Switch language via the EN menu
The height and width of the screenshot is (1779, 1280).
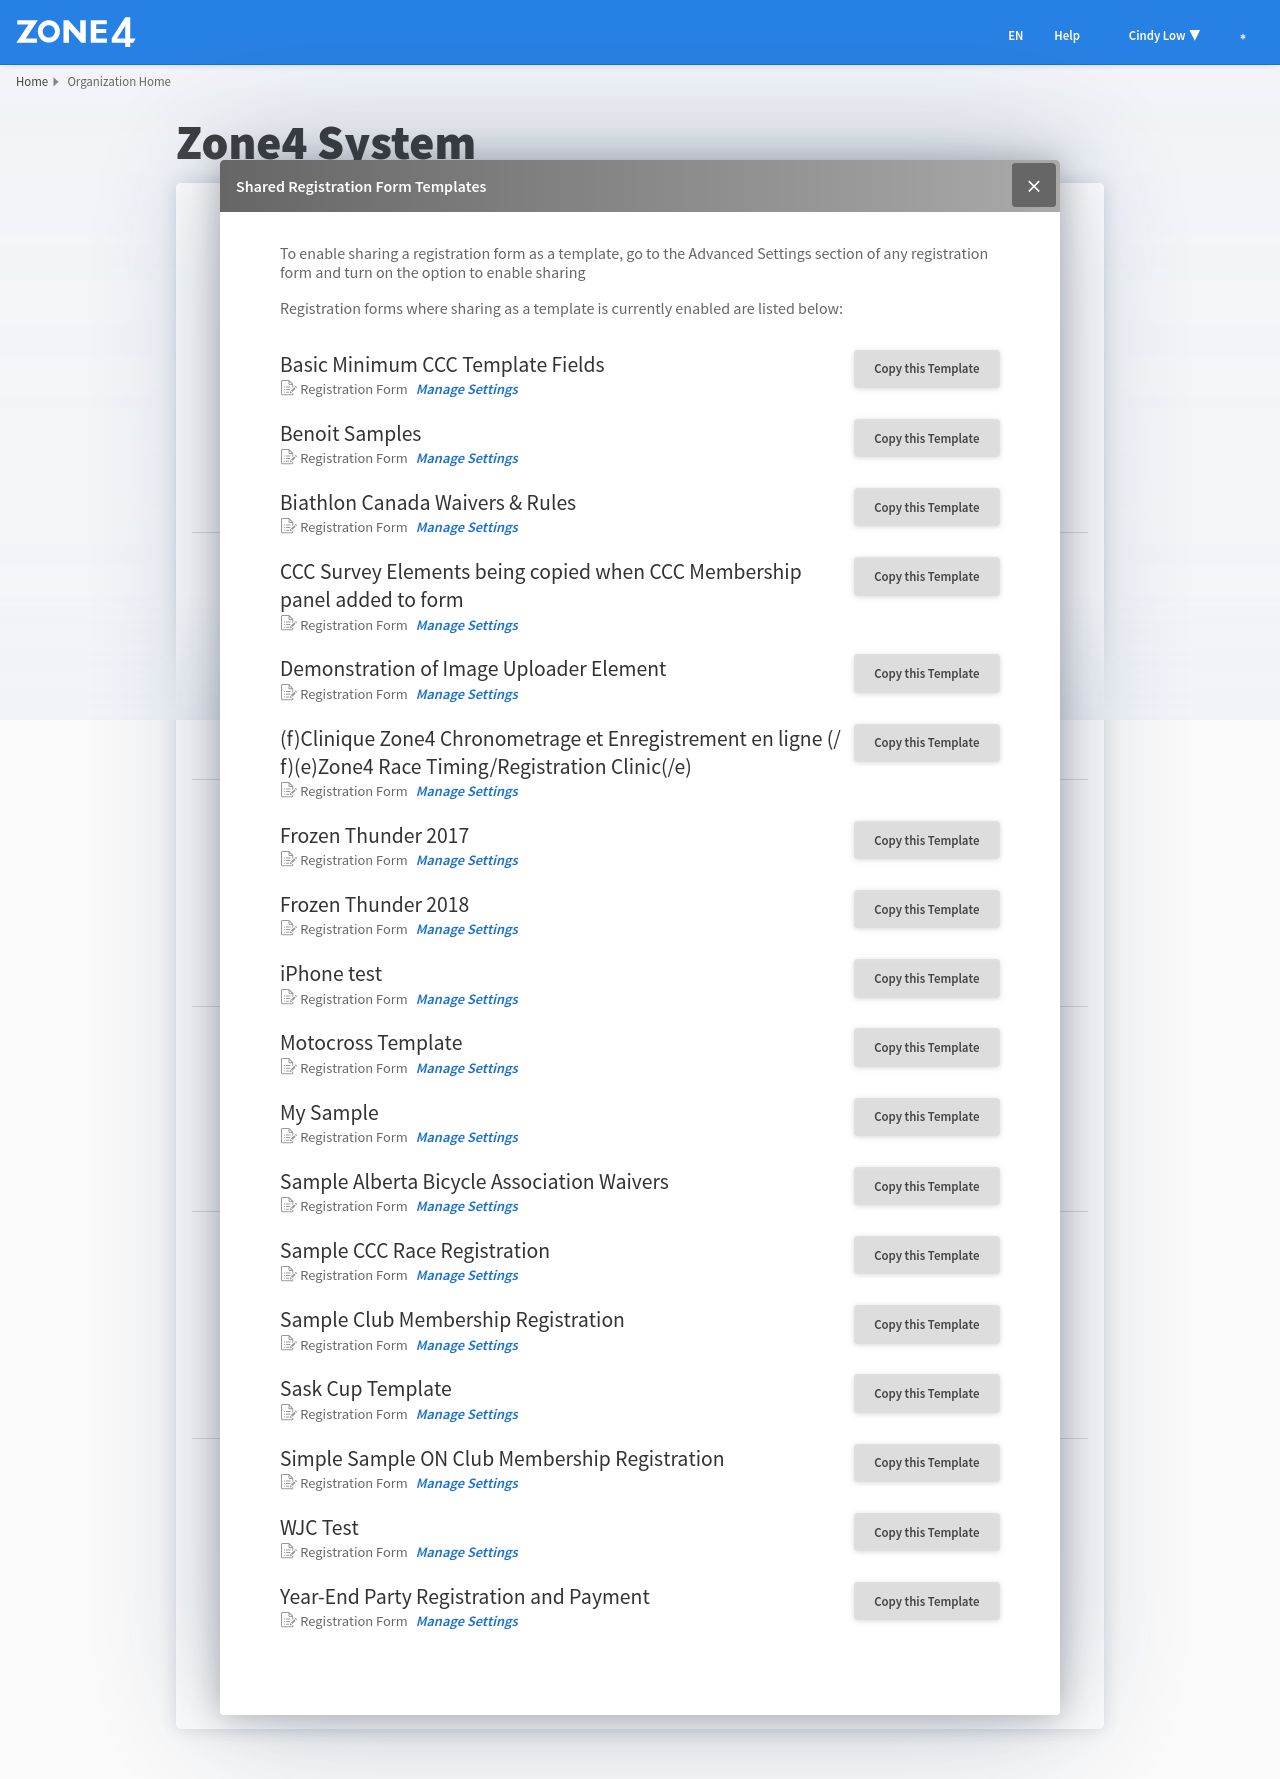pos(1015,35)
